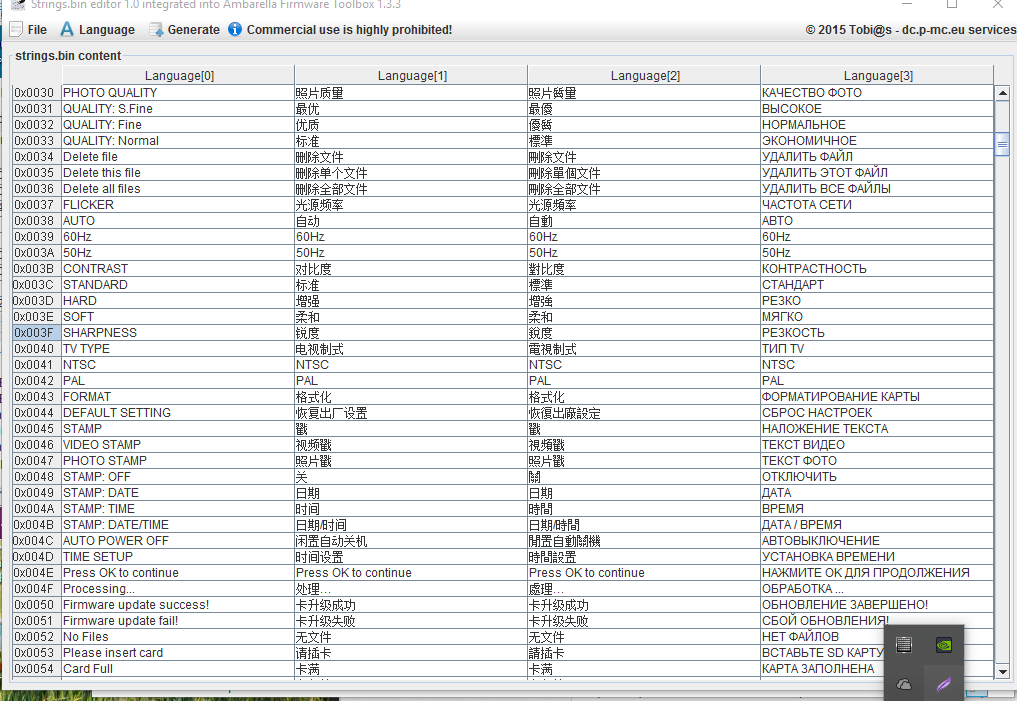Click the purple feather tray icon

pyautogui.click(x=943, y=684)
